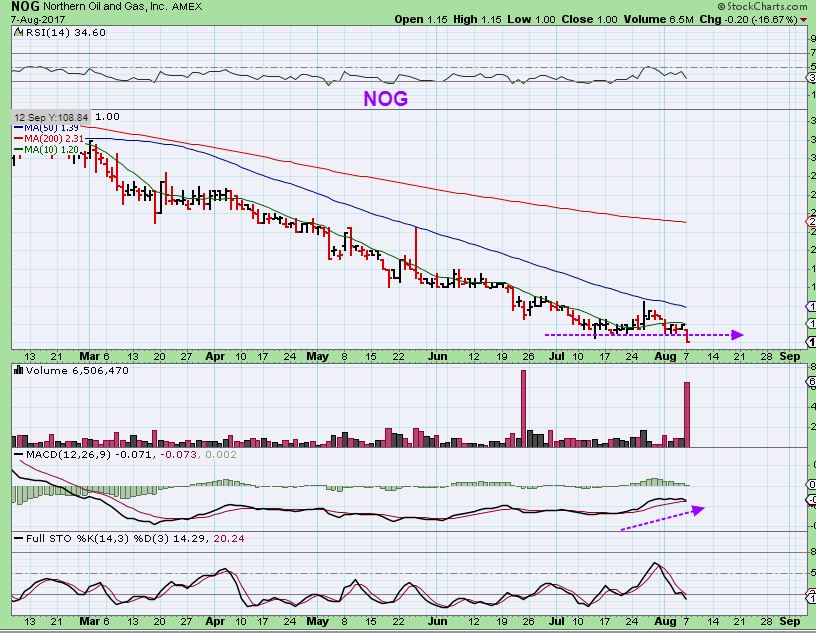Click the '12 Sep Y:108.84' crosshair readout

51,117
